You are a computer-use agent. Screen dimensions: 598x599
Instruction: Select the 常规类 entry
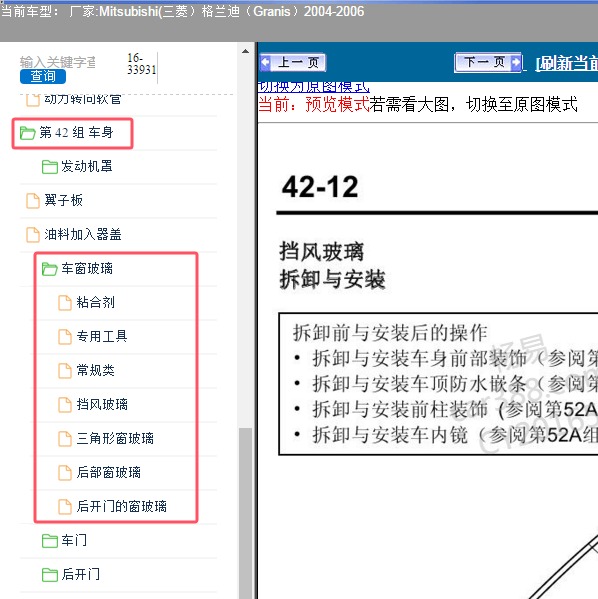pos(95,371)
